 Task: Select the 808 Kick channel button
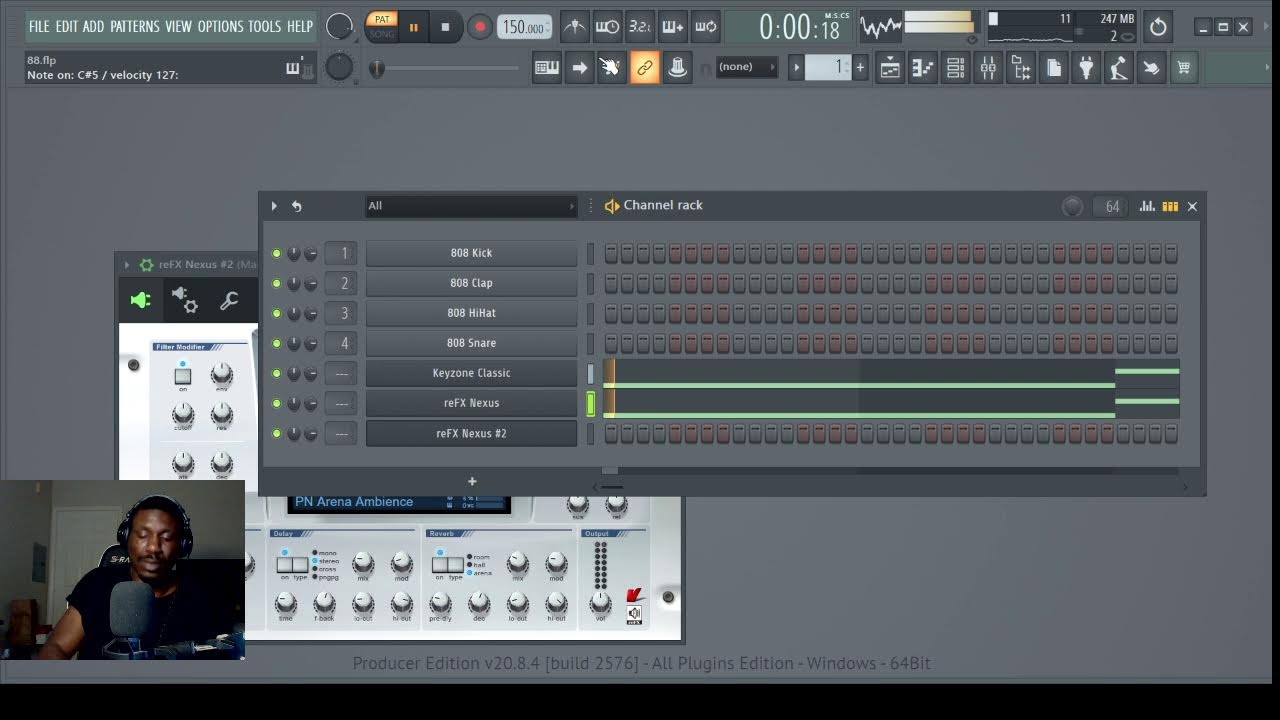click(471, 253)
